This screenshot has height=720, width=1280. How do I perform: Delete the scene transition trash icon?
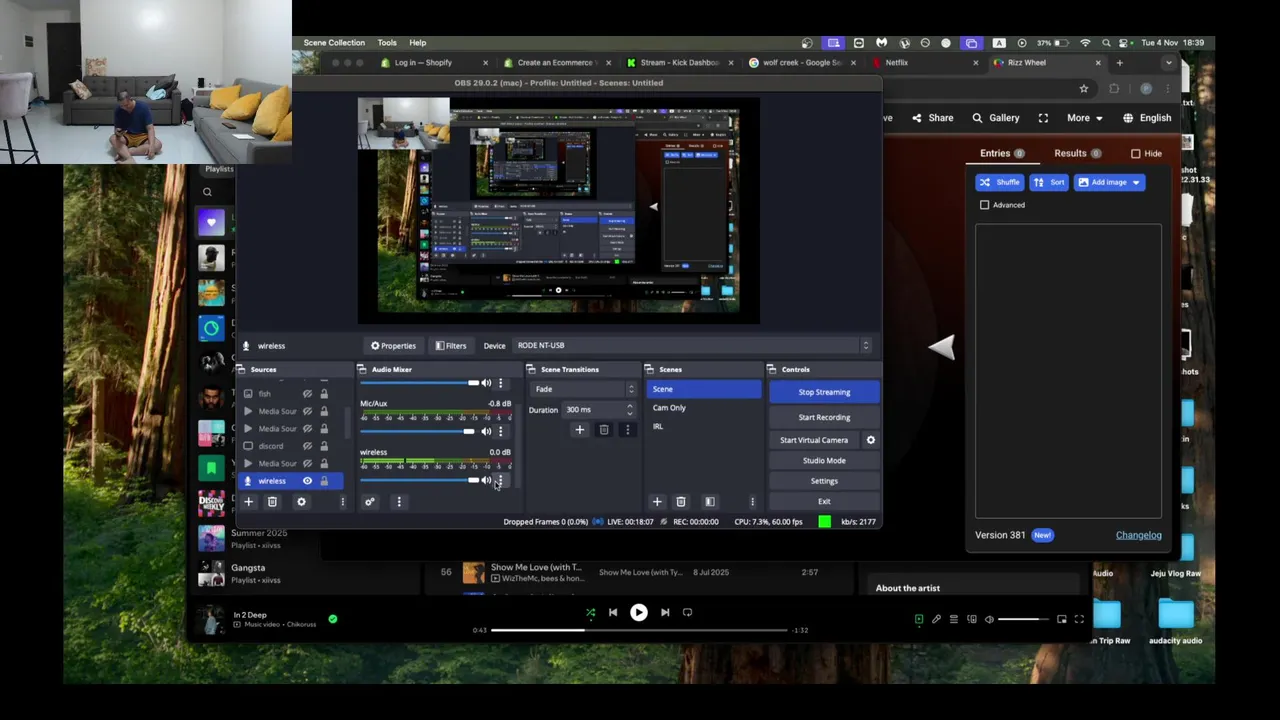point(603,430)
